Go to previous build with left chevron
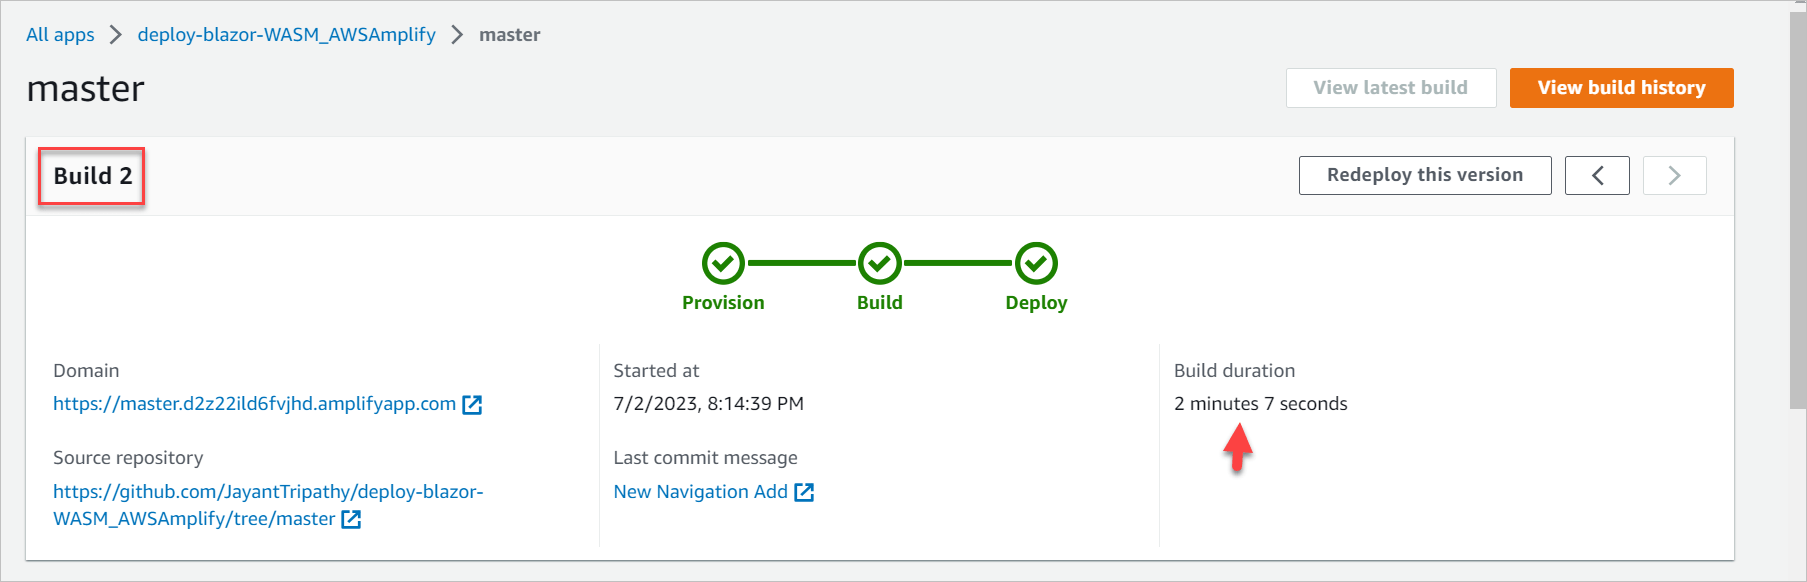 coord(1597,176)
